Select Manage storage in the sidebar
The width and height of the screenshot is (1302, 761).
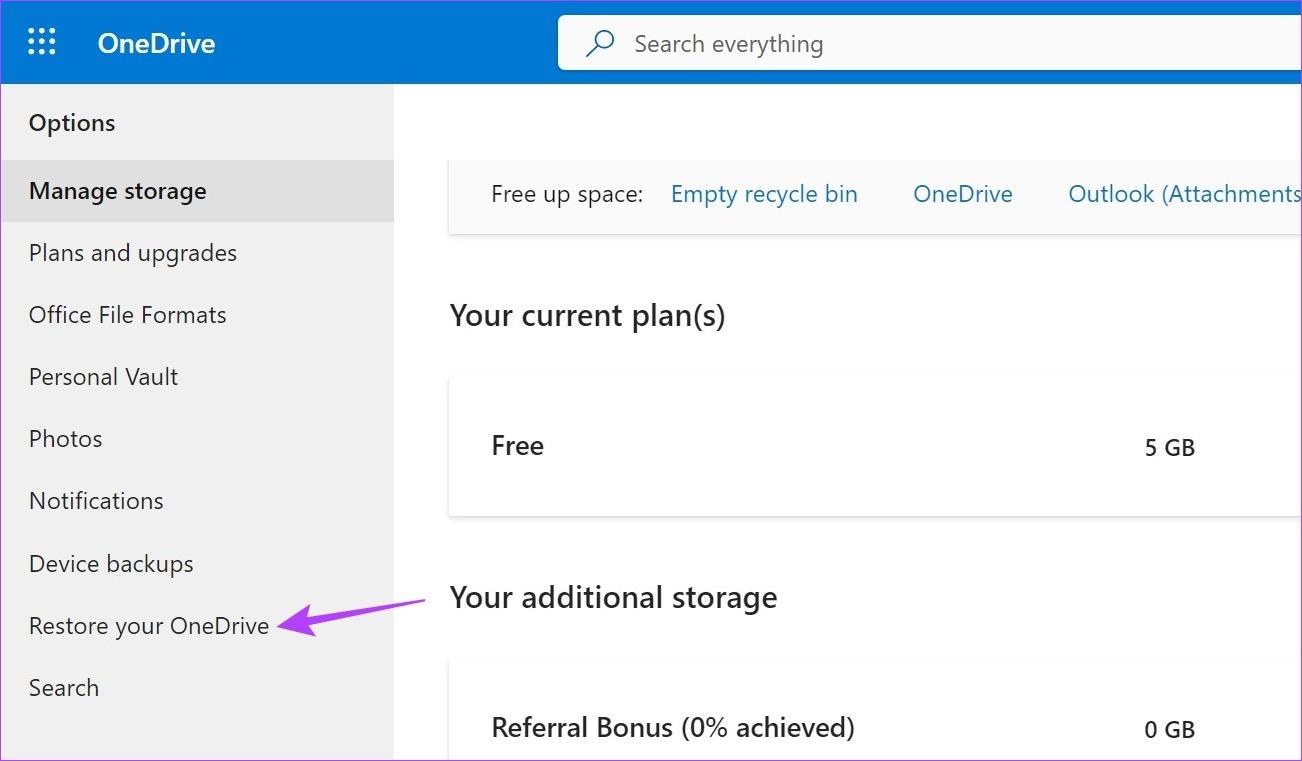[x=118, y=190]
